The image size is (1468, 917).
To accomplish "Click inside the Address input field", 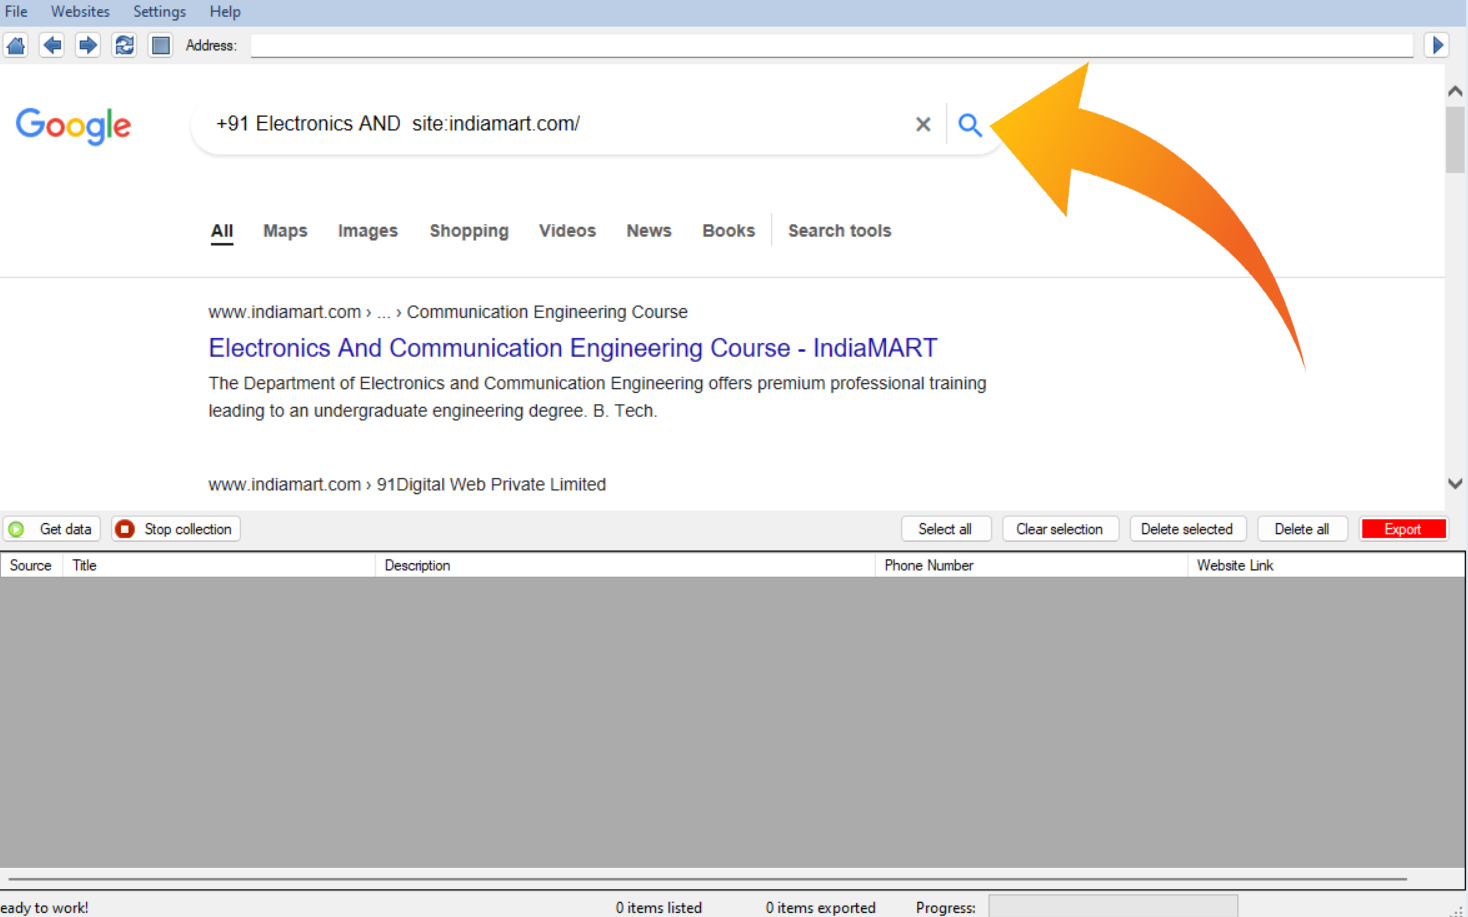I will click(830, 46).
